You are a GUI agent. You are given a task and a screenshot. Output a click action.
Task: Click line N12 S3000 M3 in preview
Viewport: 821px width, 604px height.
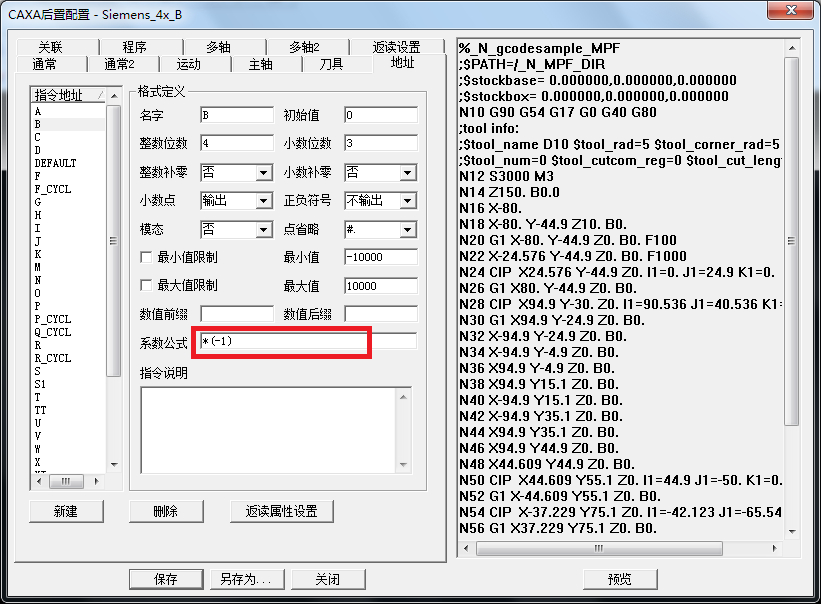click(506, 176)
